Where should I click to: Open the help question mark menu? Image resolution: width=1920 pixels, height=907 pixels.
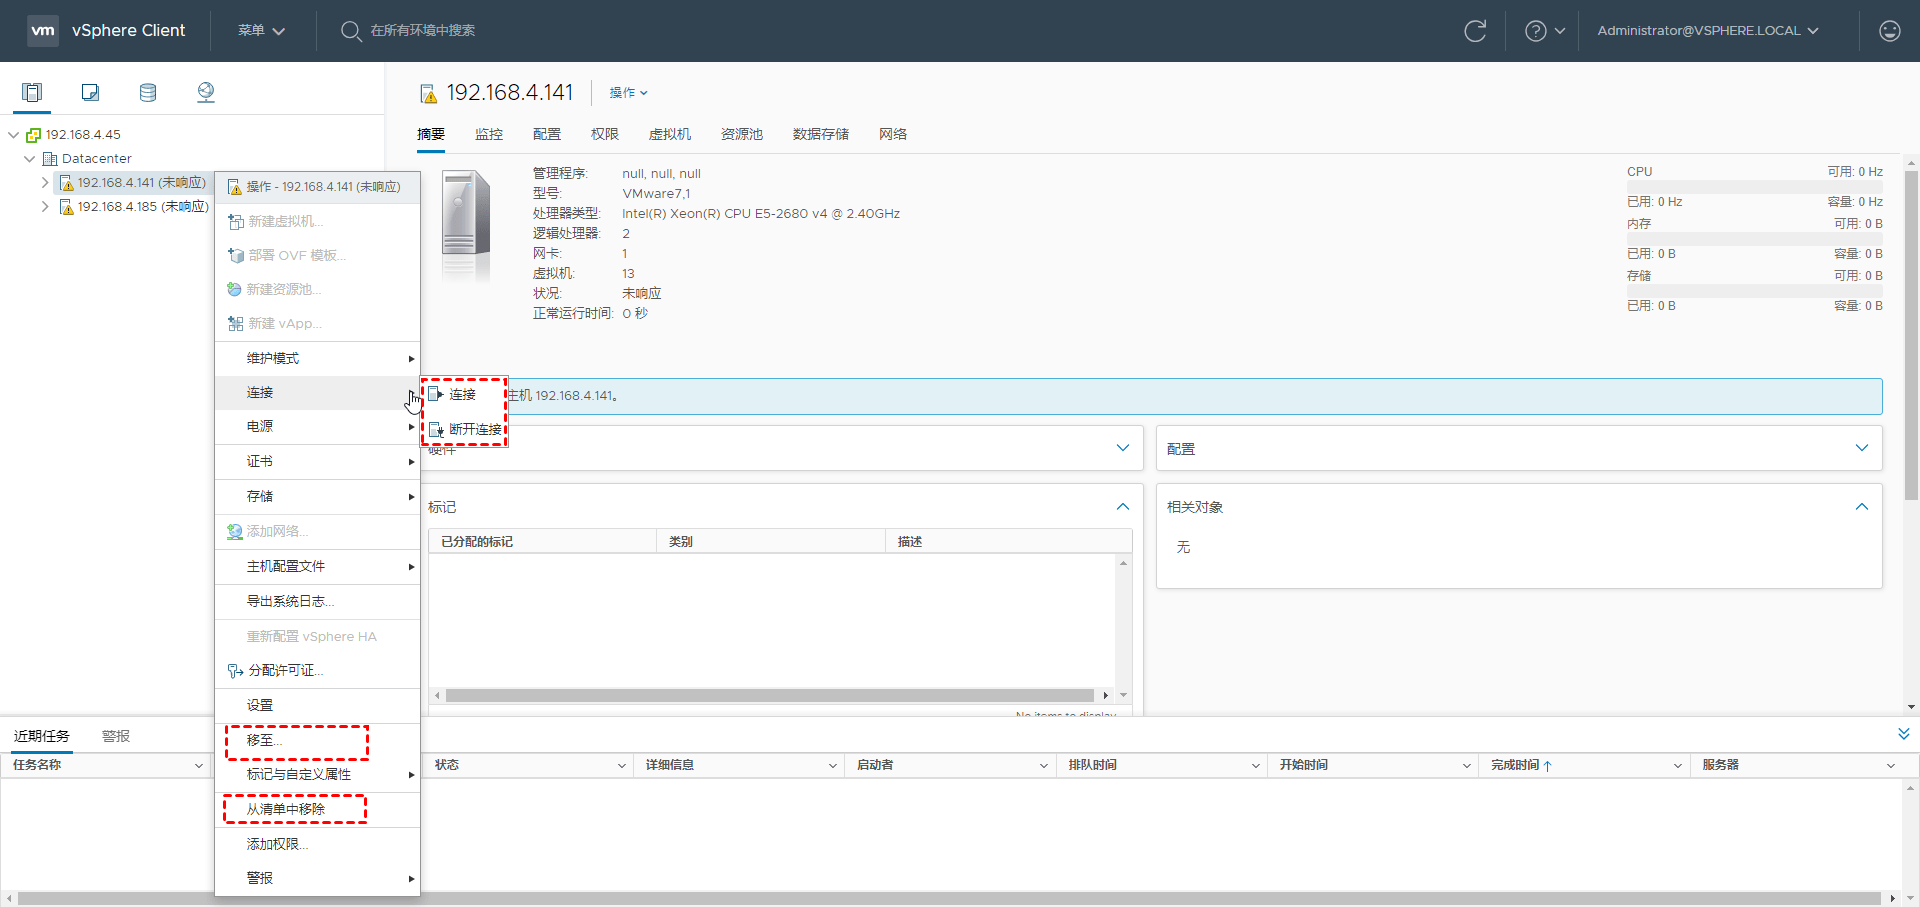tap(1544, 31)
